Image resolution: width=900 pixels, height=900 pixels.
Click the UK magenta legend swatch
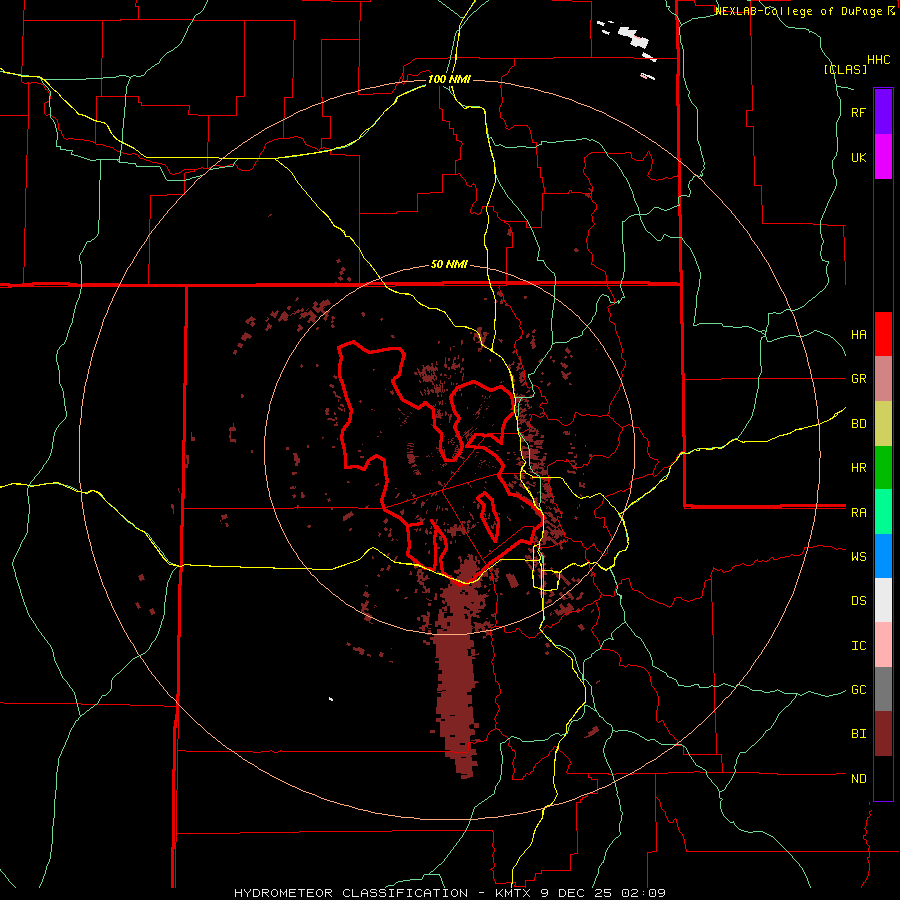tap(883, 157)
